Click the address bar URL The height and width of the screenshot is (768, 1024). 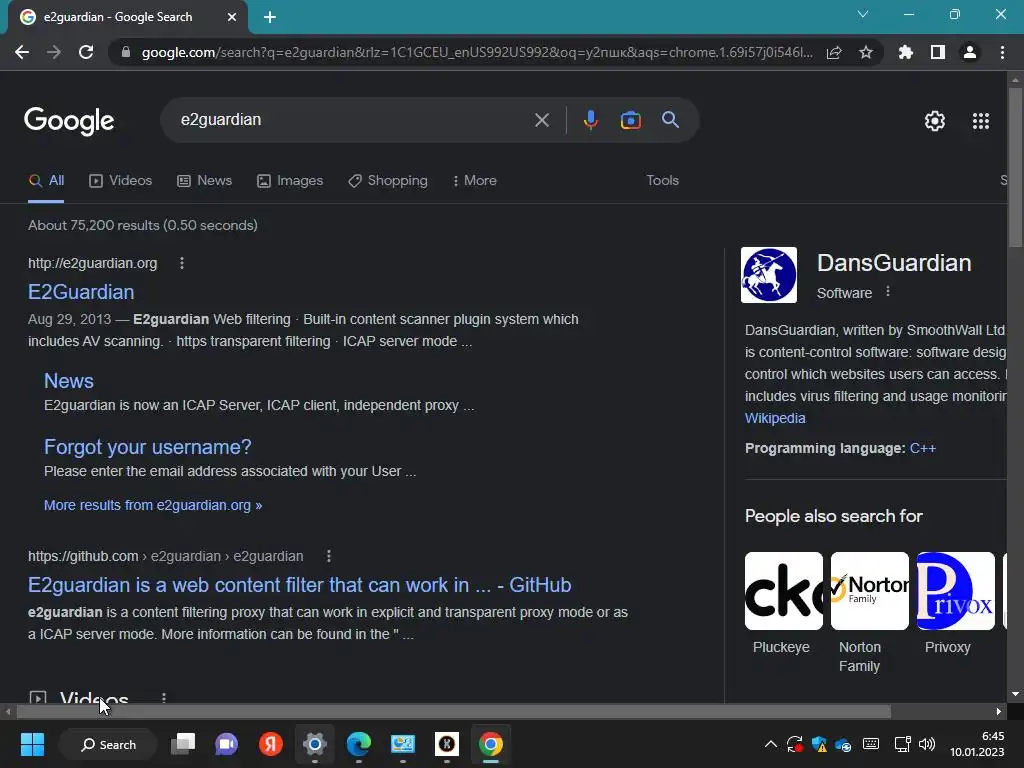[x=477, y=52]
